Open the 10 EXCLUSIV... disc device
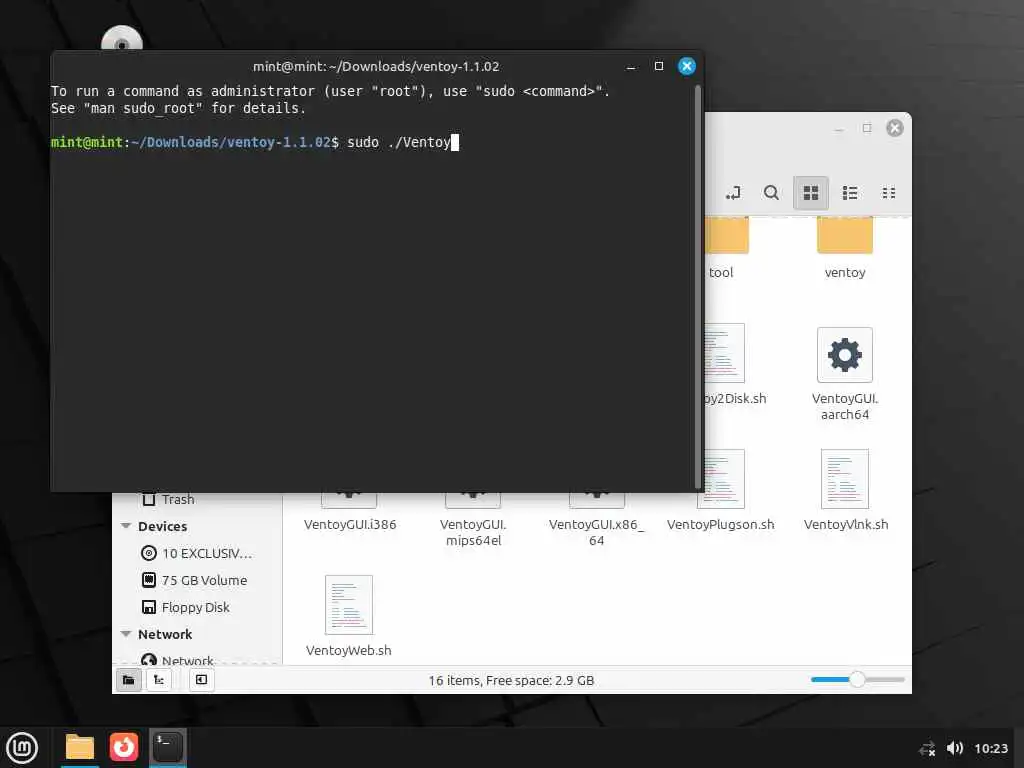 point(196,553)
